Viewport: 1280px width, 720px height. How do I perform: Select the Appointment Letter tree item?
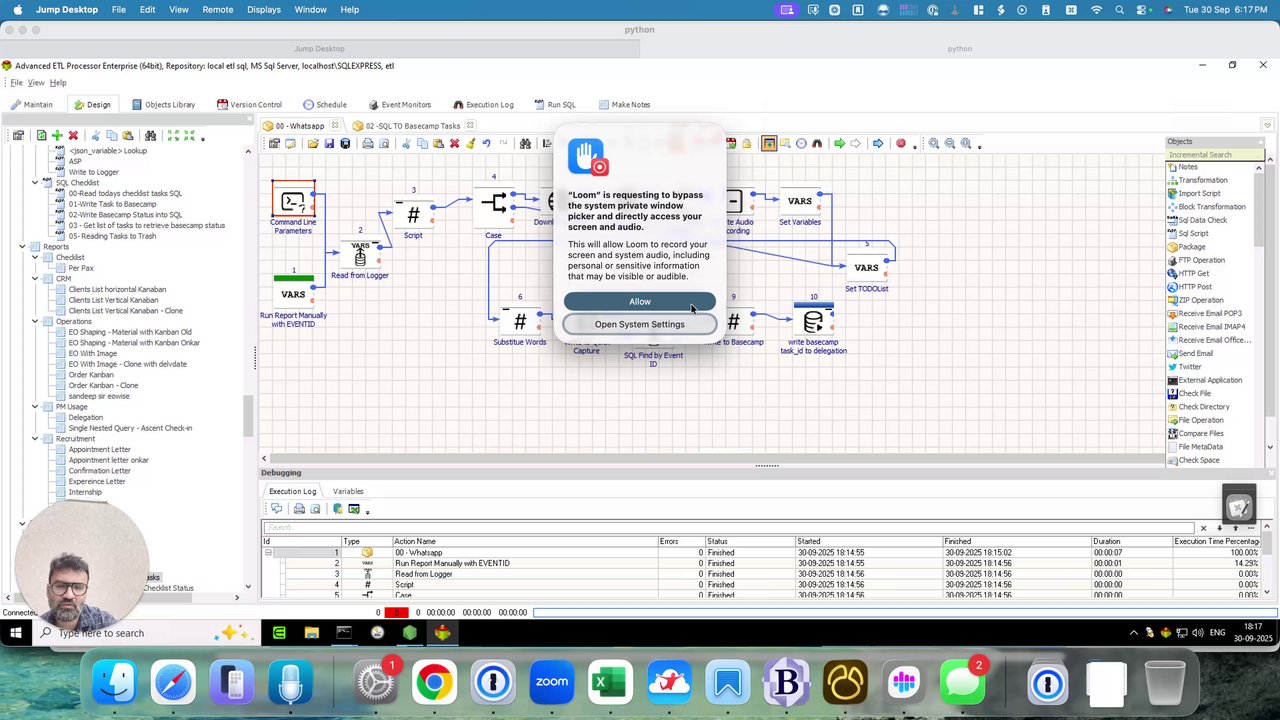tap(99, 449)
